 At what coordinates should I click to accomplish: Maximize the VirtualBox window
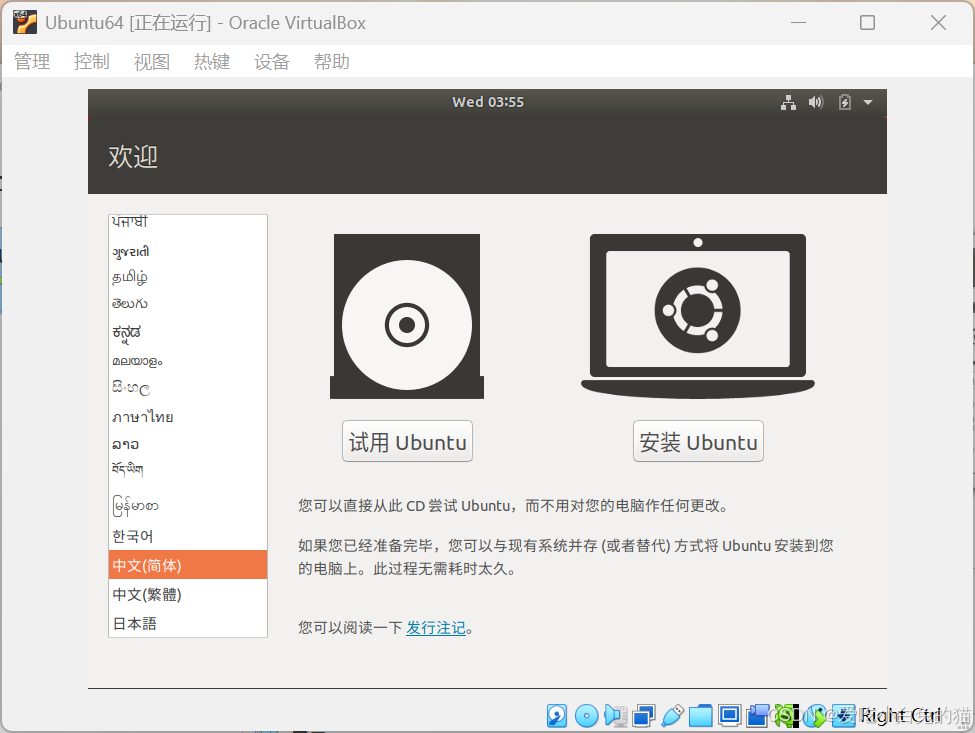pos(867,22)
